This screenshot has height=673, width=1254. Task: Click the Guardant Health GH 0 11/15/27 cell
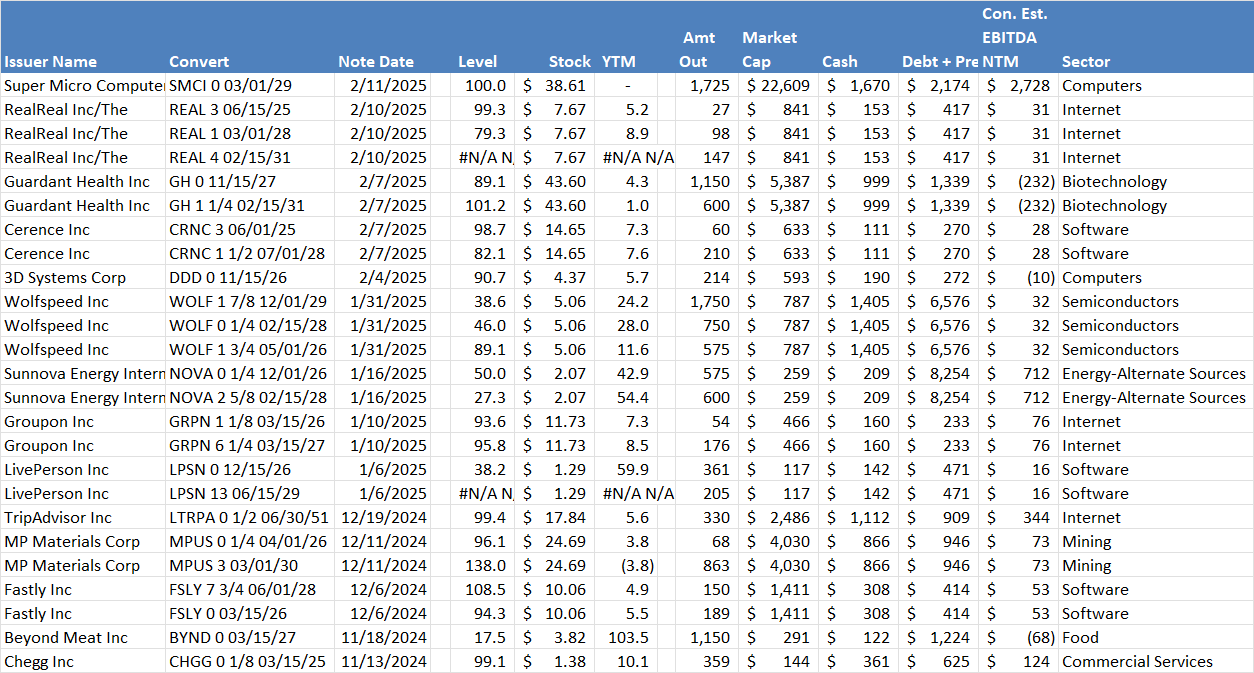[248, 182]
